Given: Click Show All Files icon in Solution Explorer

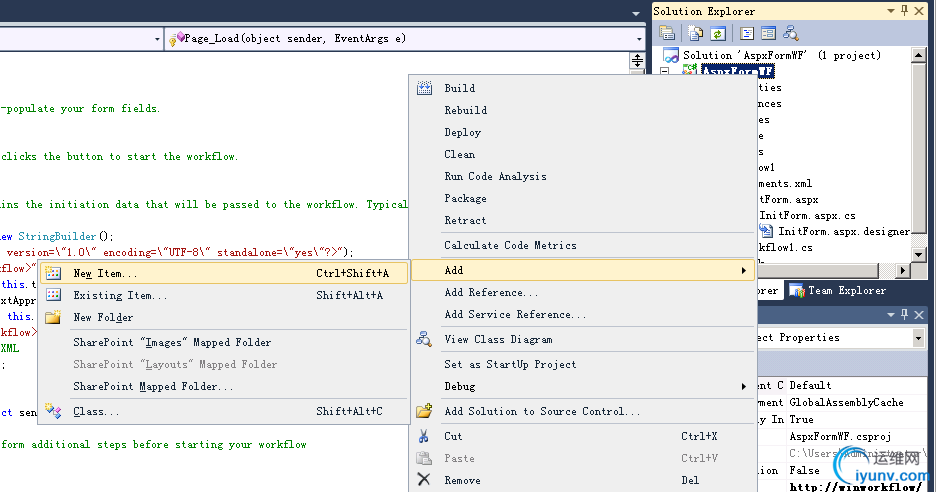Looking at the screenshot, I should click(697, 33).
